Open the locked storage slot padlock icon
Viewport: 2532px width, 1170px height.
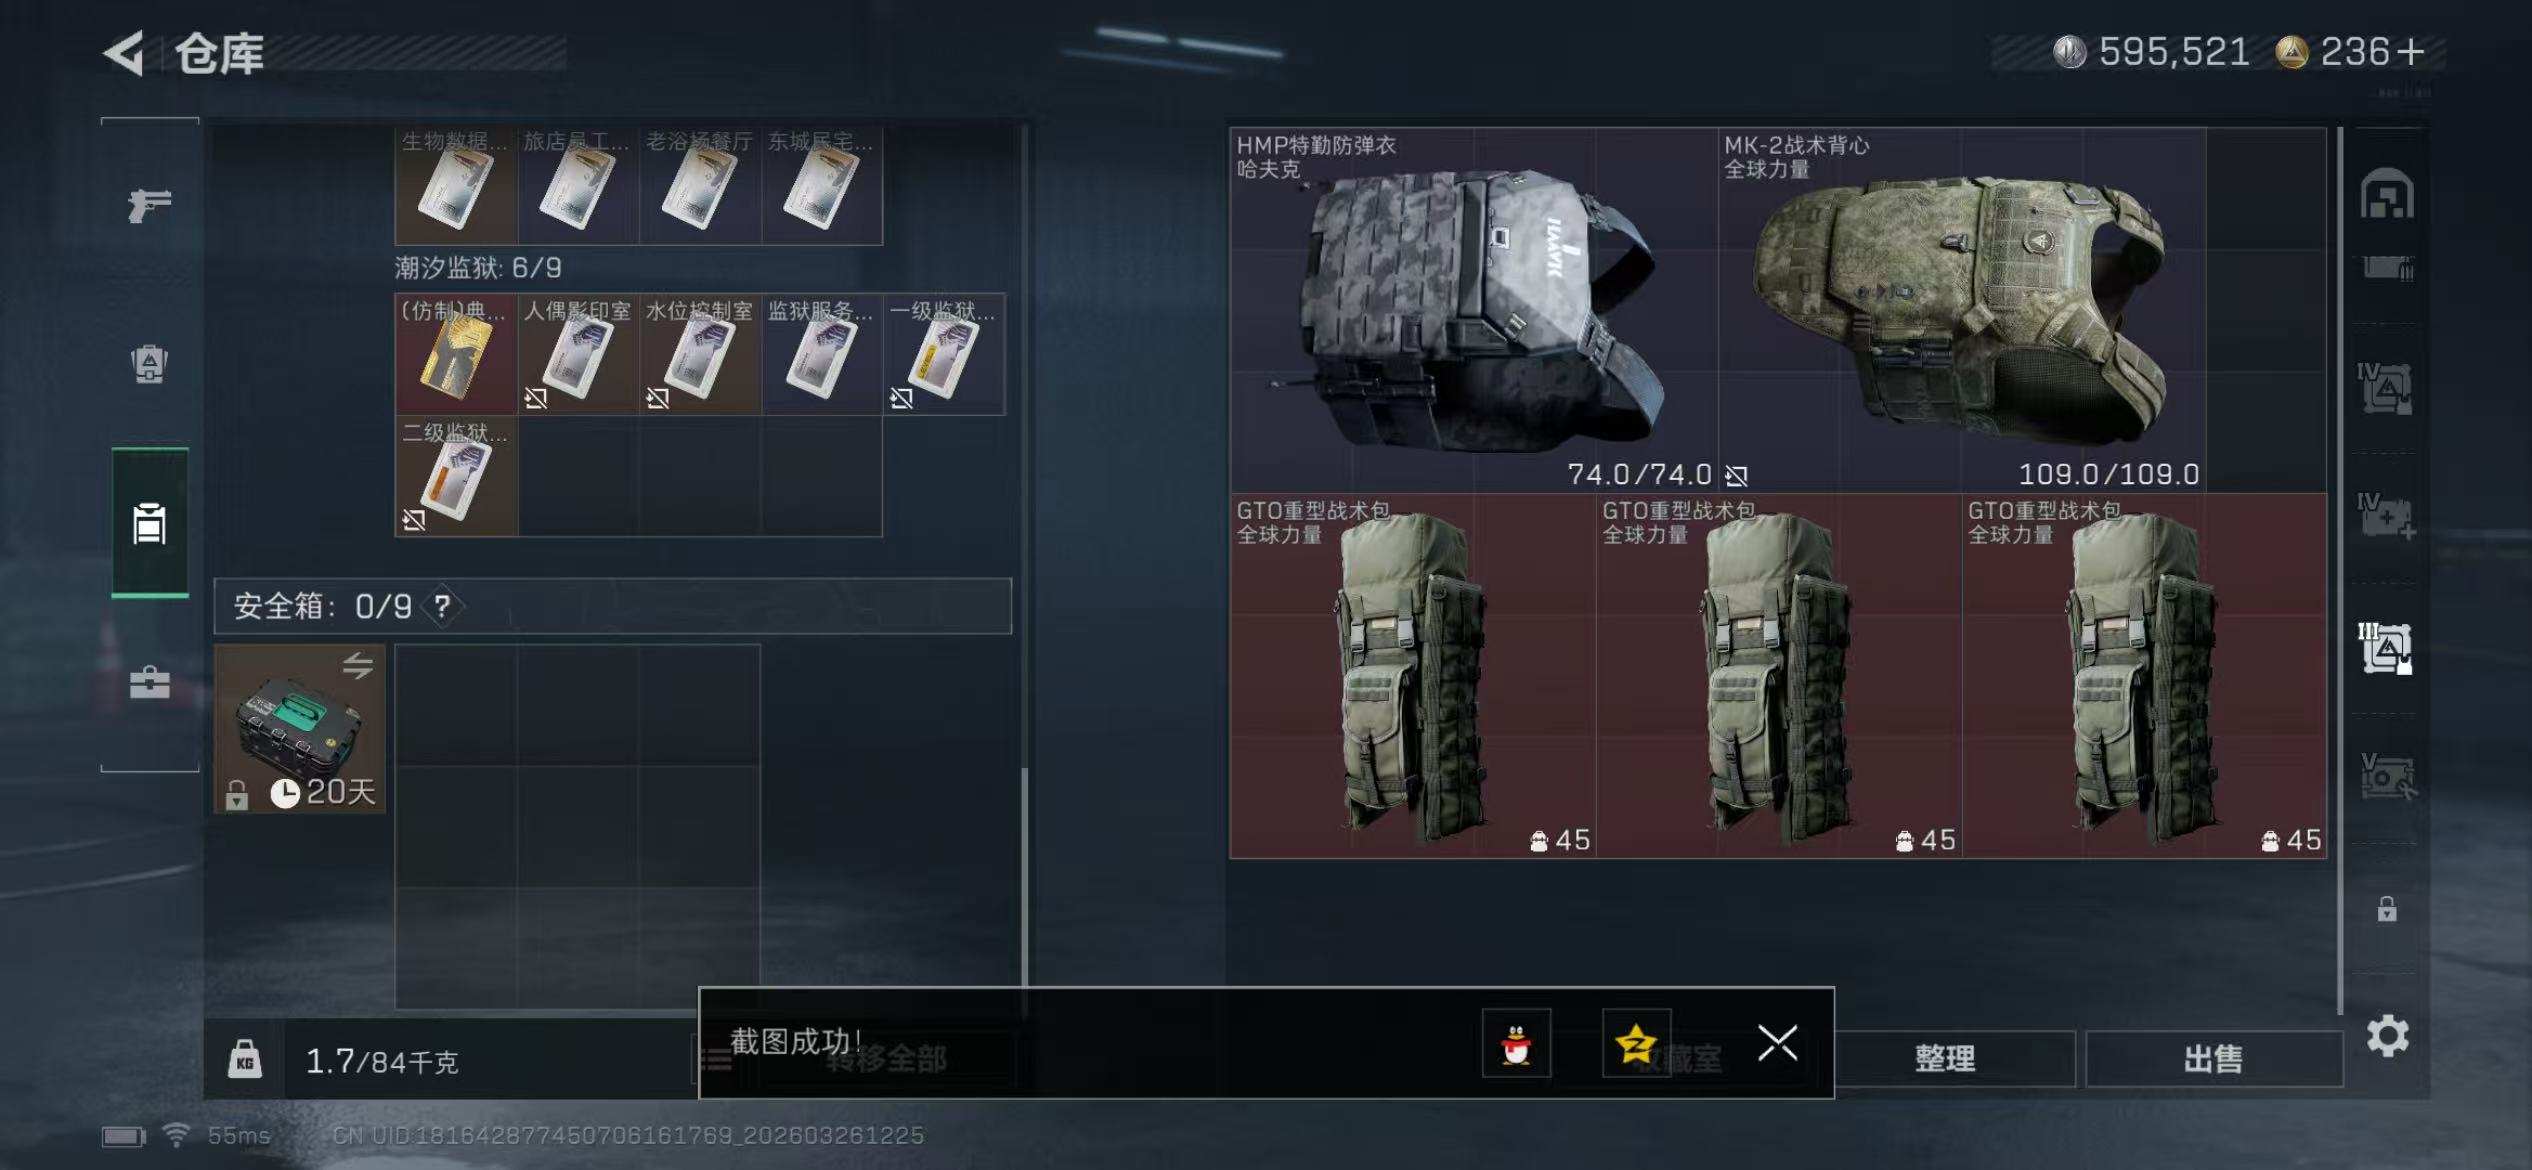click(2386, 909)
